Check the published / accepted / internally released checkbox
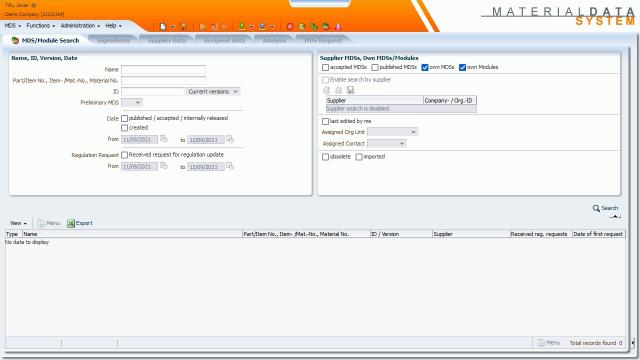Viewport: 640px width, 360px height. [x=124, y=118]
